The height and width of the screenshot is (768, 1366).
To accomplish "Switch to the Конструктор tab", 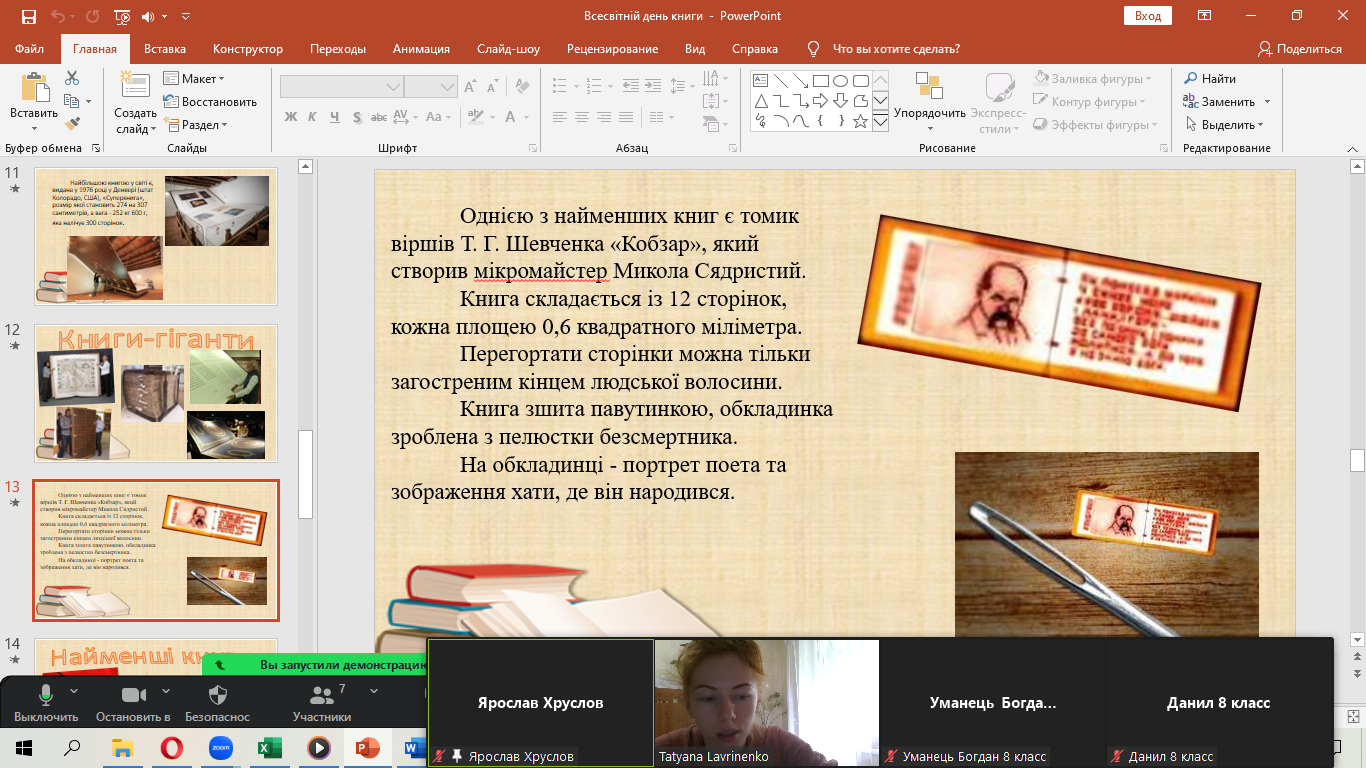I will pos(248,49).
